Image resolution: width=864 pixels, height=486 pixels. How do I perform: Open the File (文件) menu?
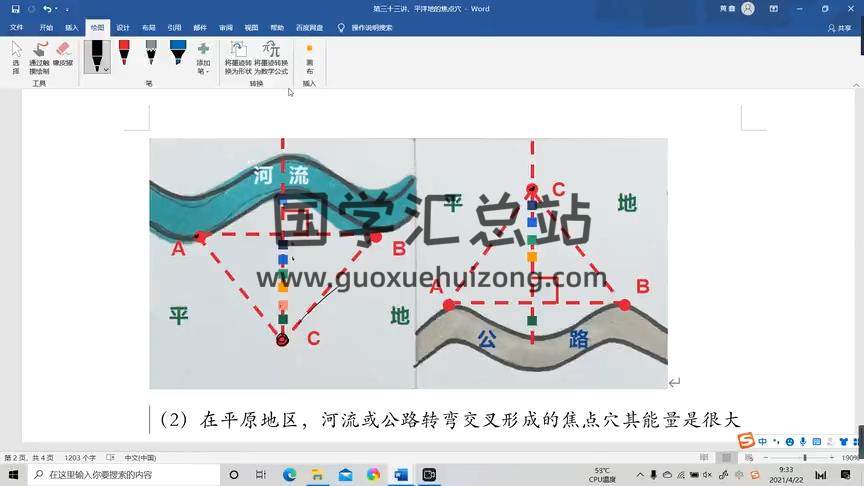pos(16,28)
